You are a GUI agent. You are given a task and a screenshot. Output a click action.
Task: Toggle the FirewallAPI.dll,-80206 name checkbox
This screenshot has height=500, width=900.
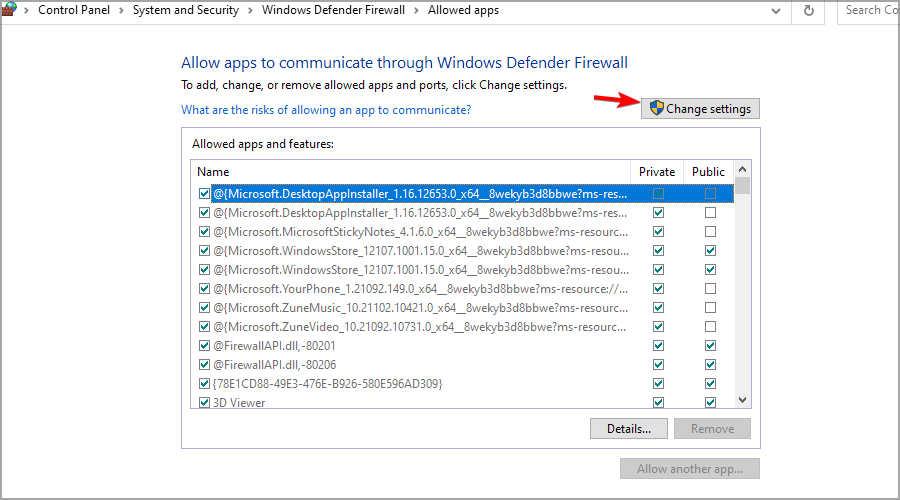[204, 365]
